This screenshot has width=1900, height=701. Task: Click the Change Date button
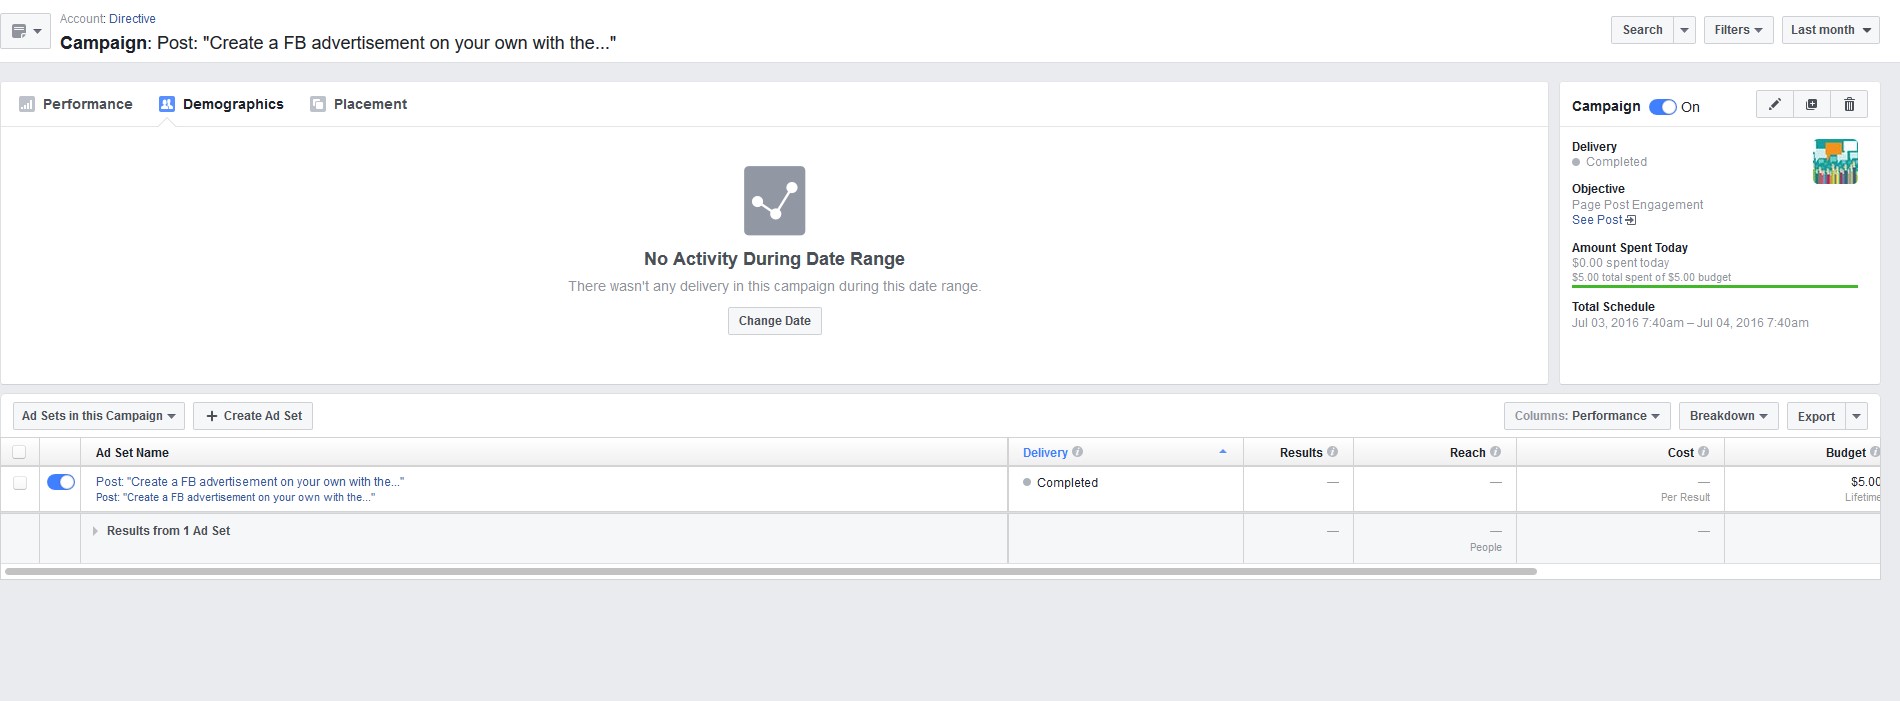coord(775,321)
